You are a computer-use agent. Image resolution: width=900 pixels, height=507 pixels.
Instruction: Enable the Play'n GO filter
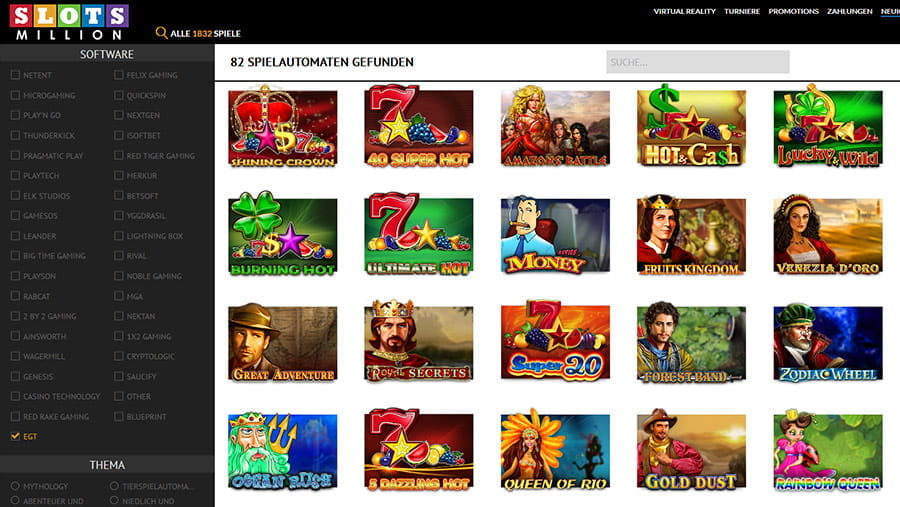15,115
